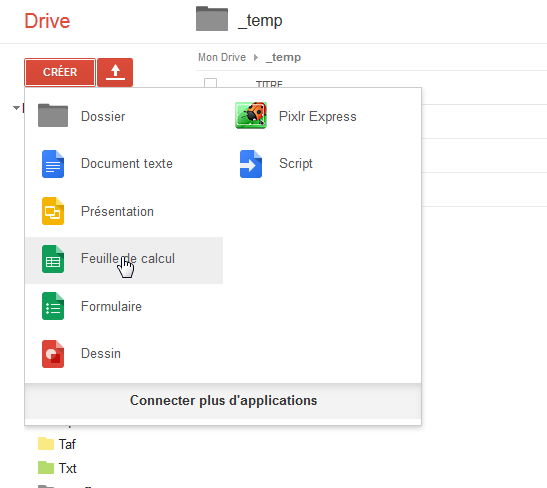547x488 pixels.
Task: Click the red CRÉER button
Action: [x=60, y=72]
